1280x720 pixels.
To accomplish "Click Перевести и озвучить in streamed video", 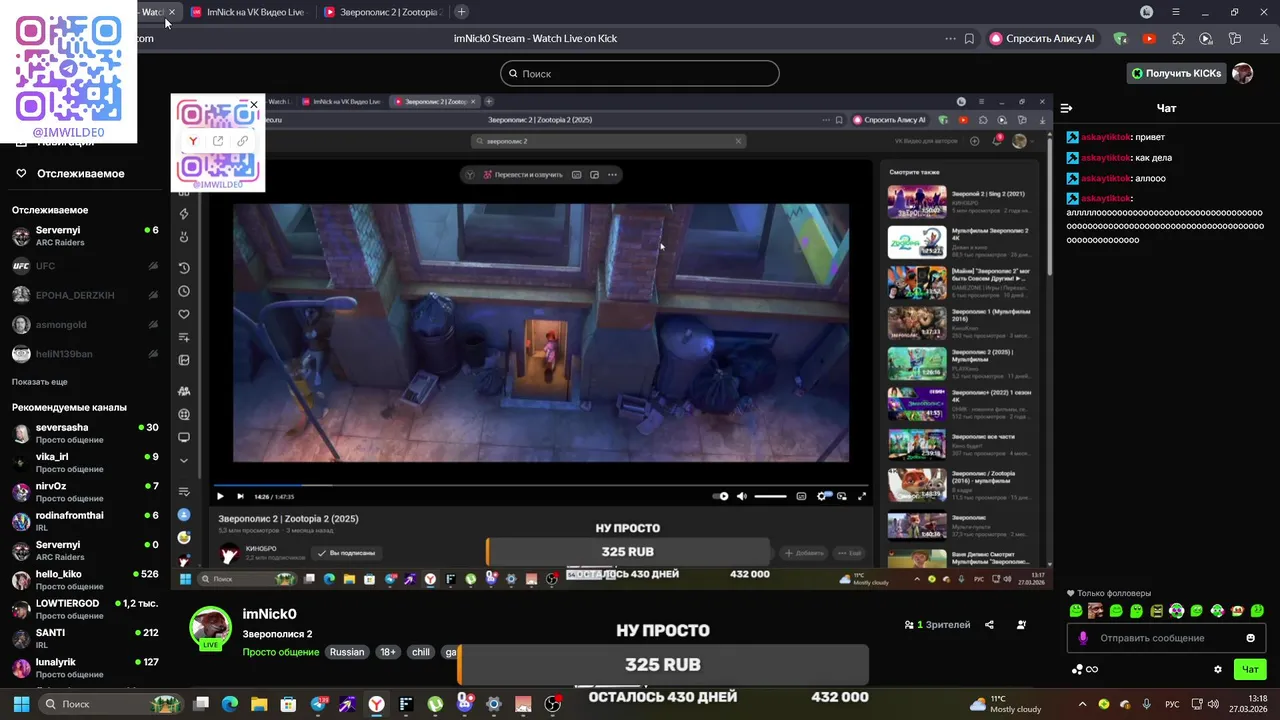I will point(522,174).
